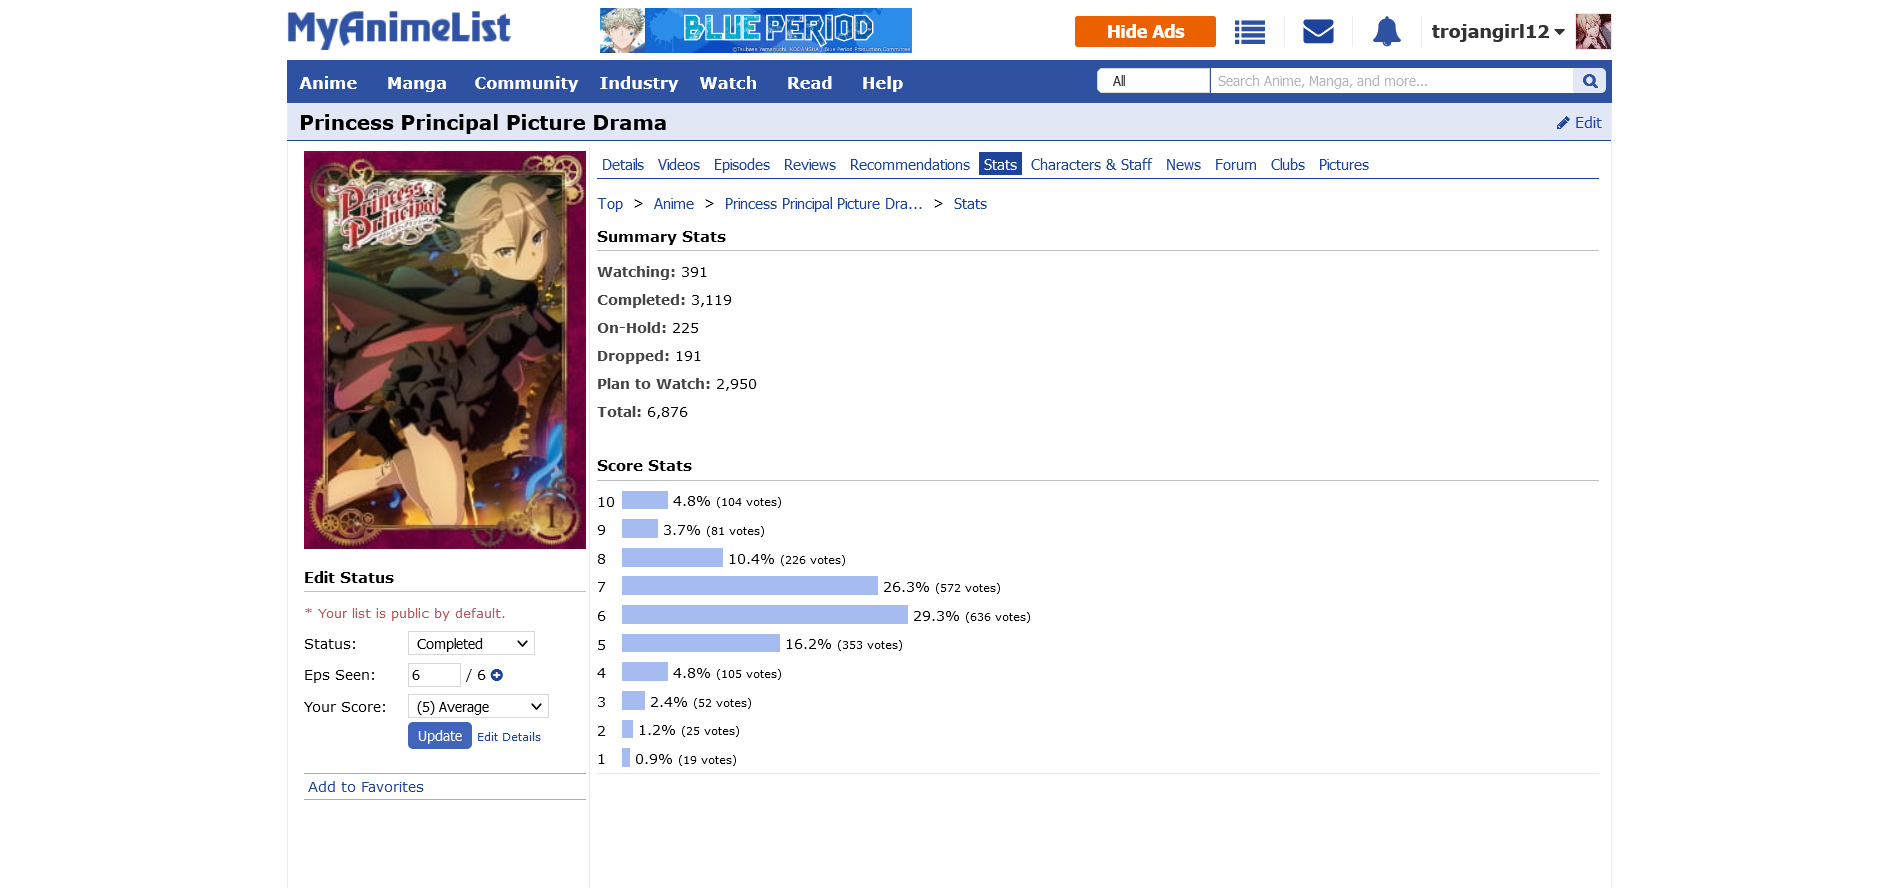Open the anime list icon in header
1898x888 pixels.
(x=1249, y=32)
